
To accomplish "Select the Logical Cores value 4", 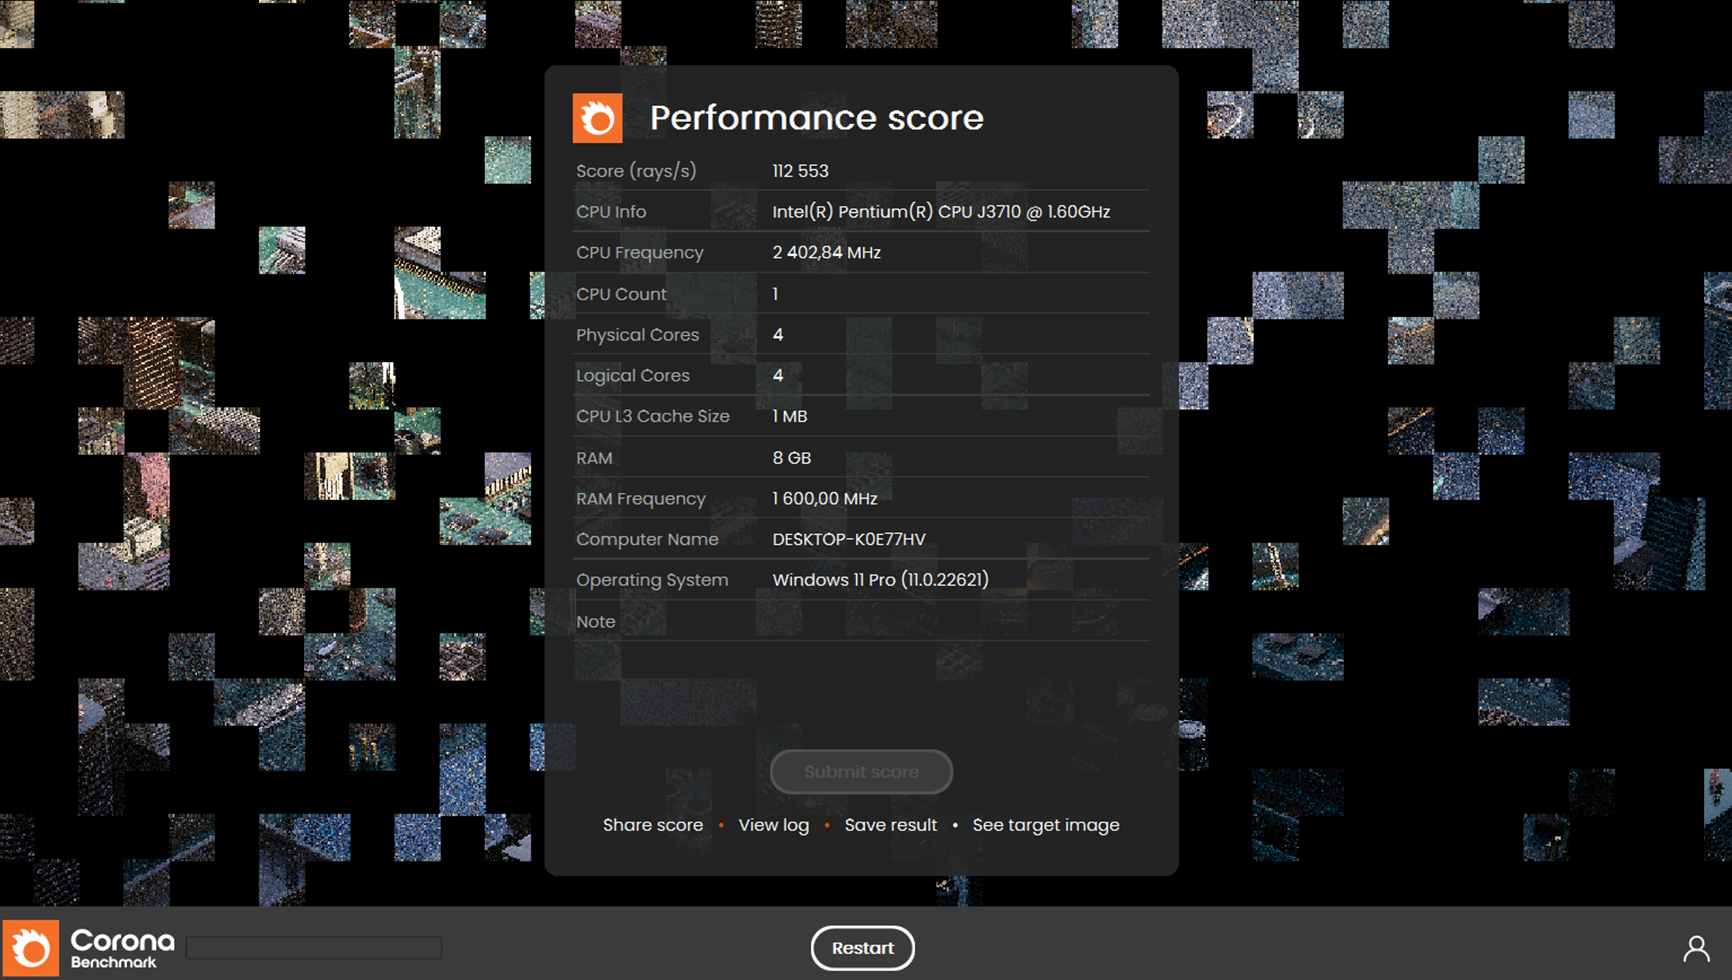I will [x=778, y=376].
